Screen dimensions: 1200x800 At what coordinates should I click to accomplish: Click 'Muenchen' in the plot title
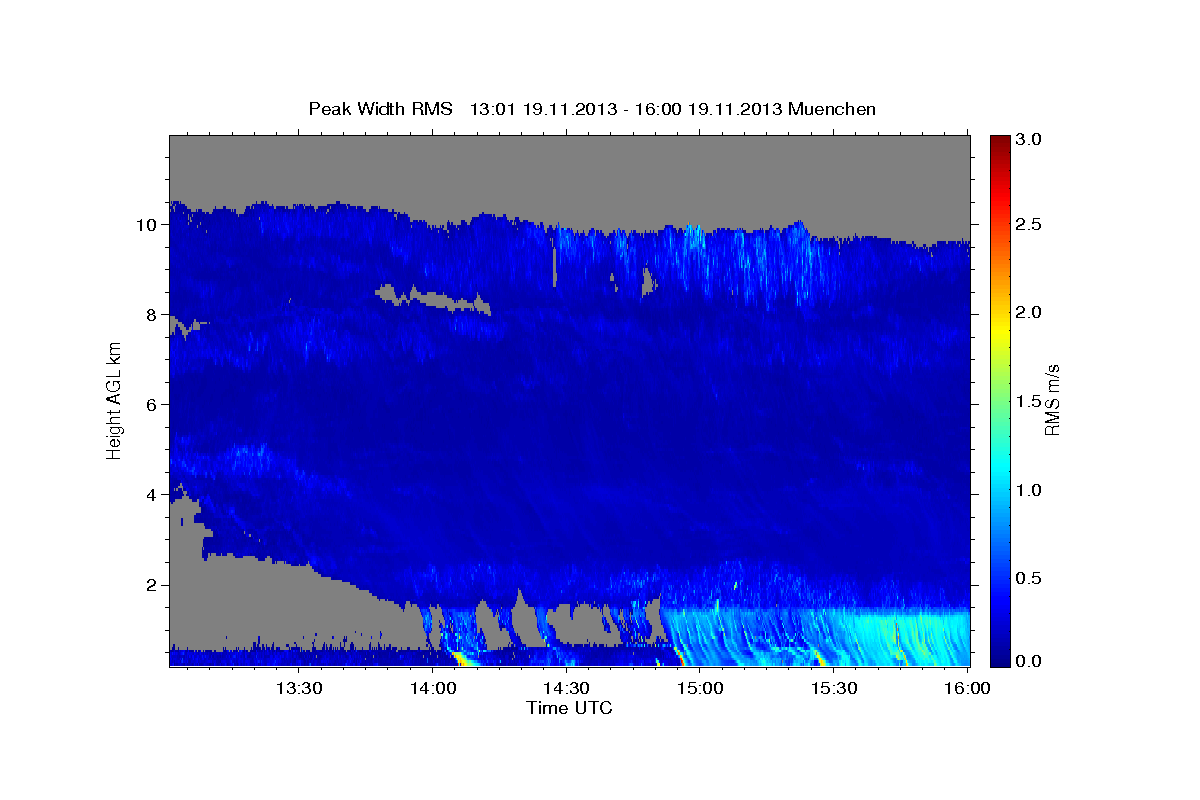[832, 109]
